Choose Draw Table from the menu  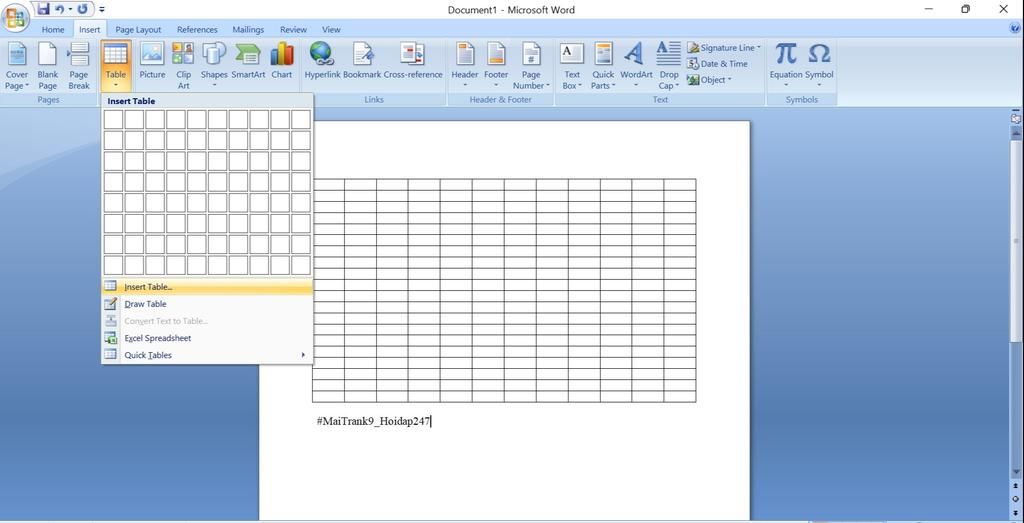tap(208, 304)
